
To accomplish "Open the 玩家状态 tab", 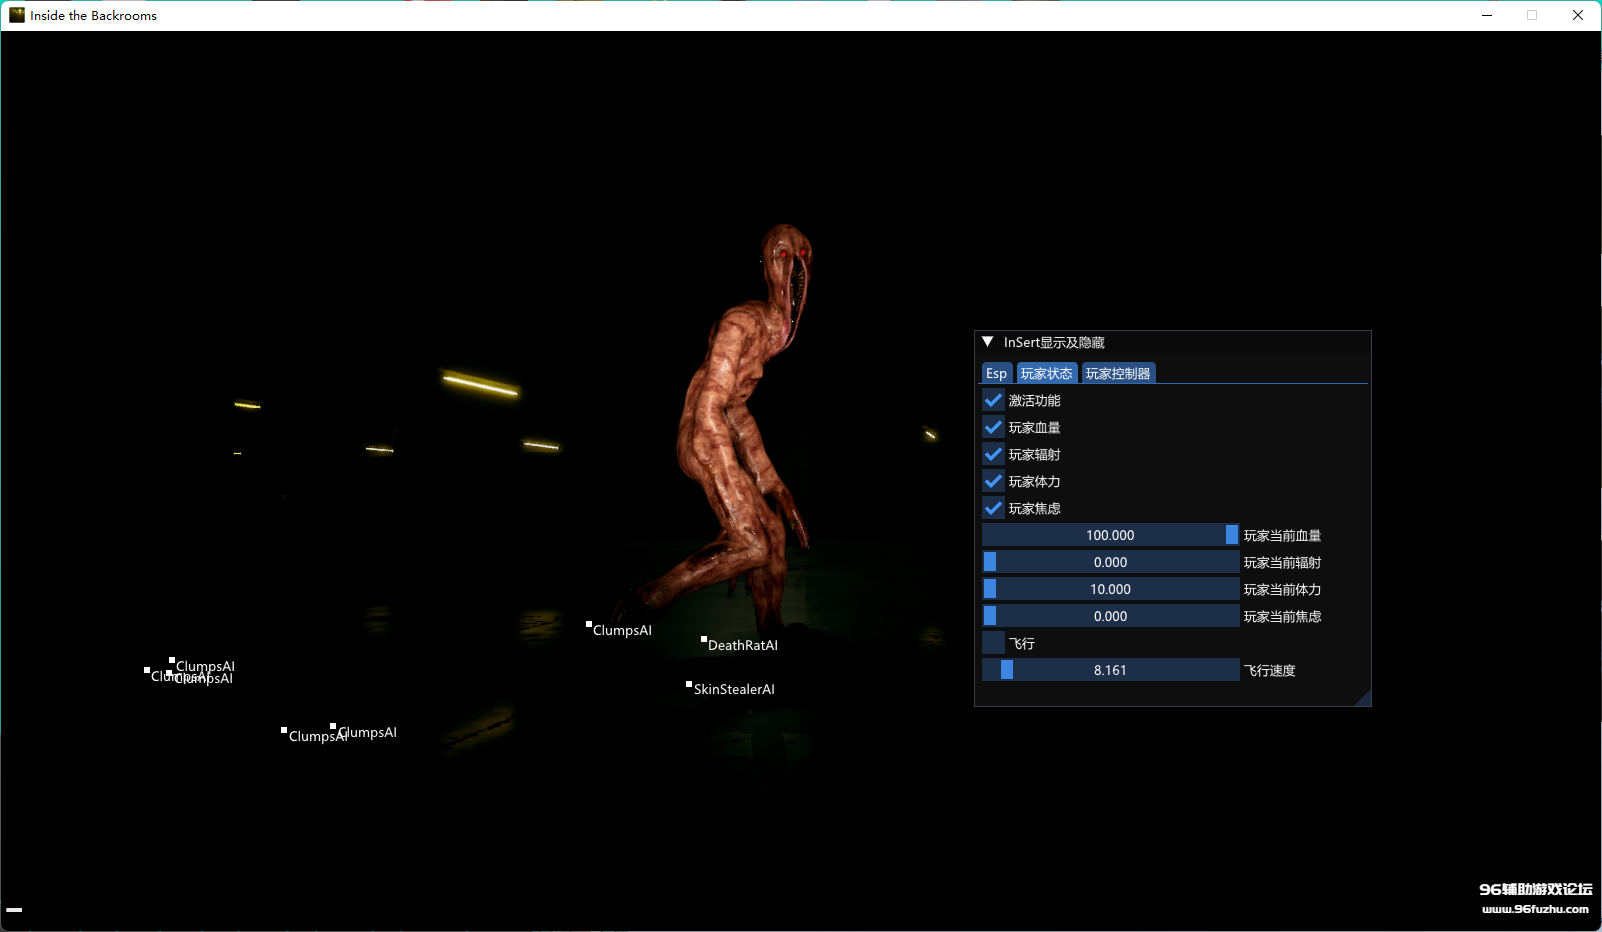I will click(x=1047, y=373).
